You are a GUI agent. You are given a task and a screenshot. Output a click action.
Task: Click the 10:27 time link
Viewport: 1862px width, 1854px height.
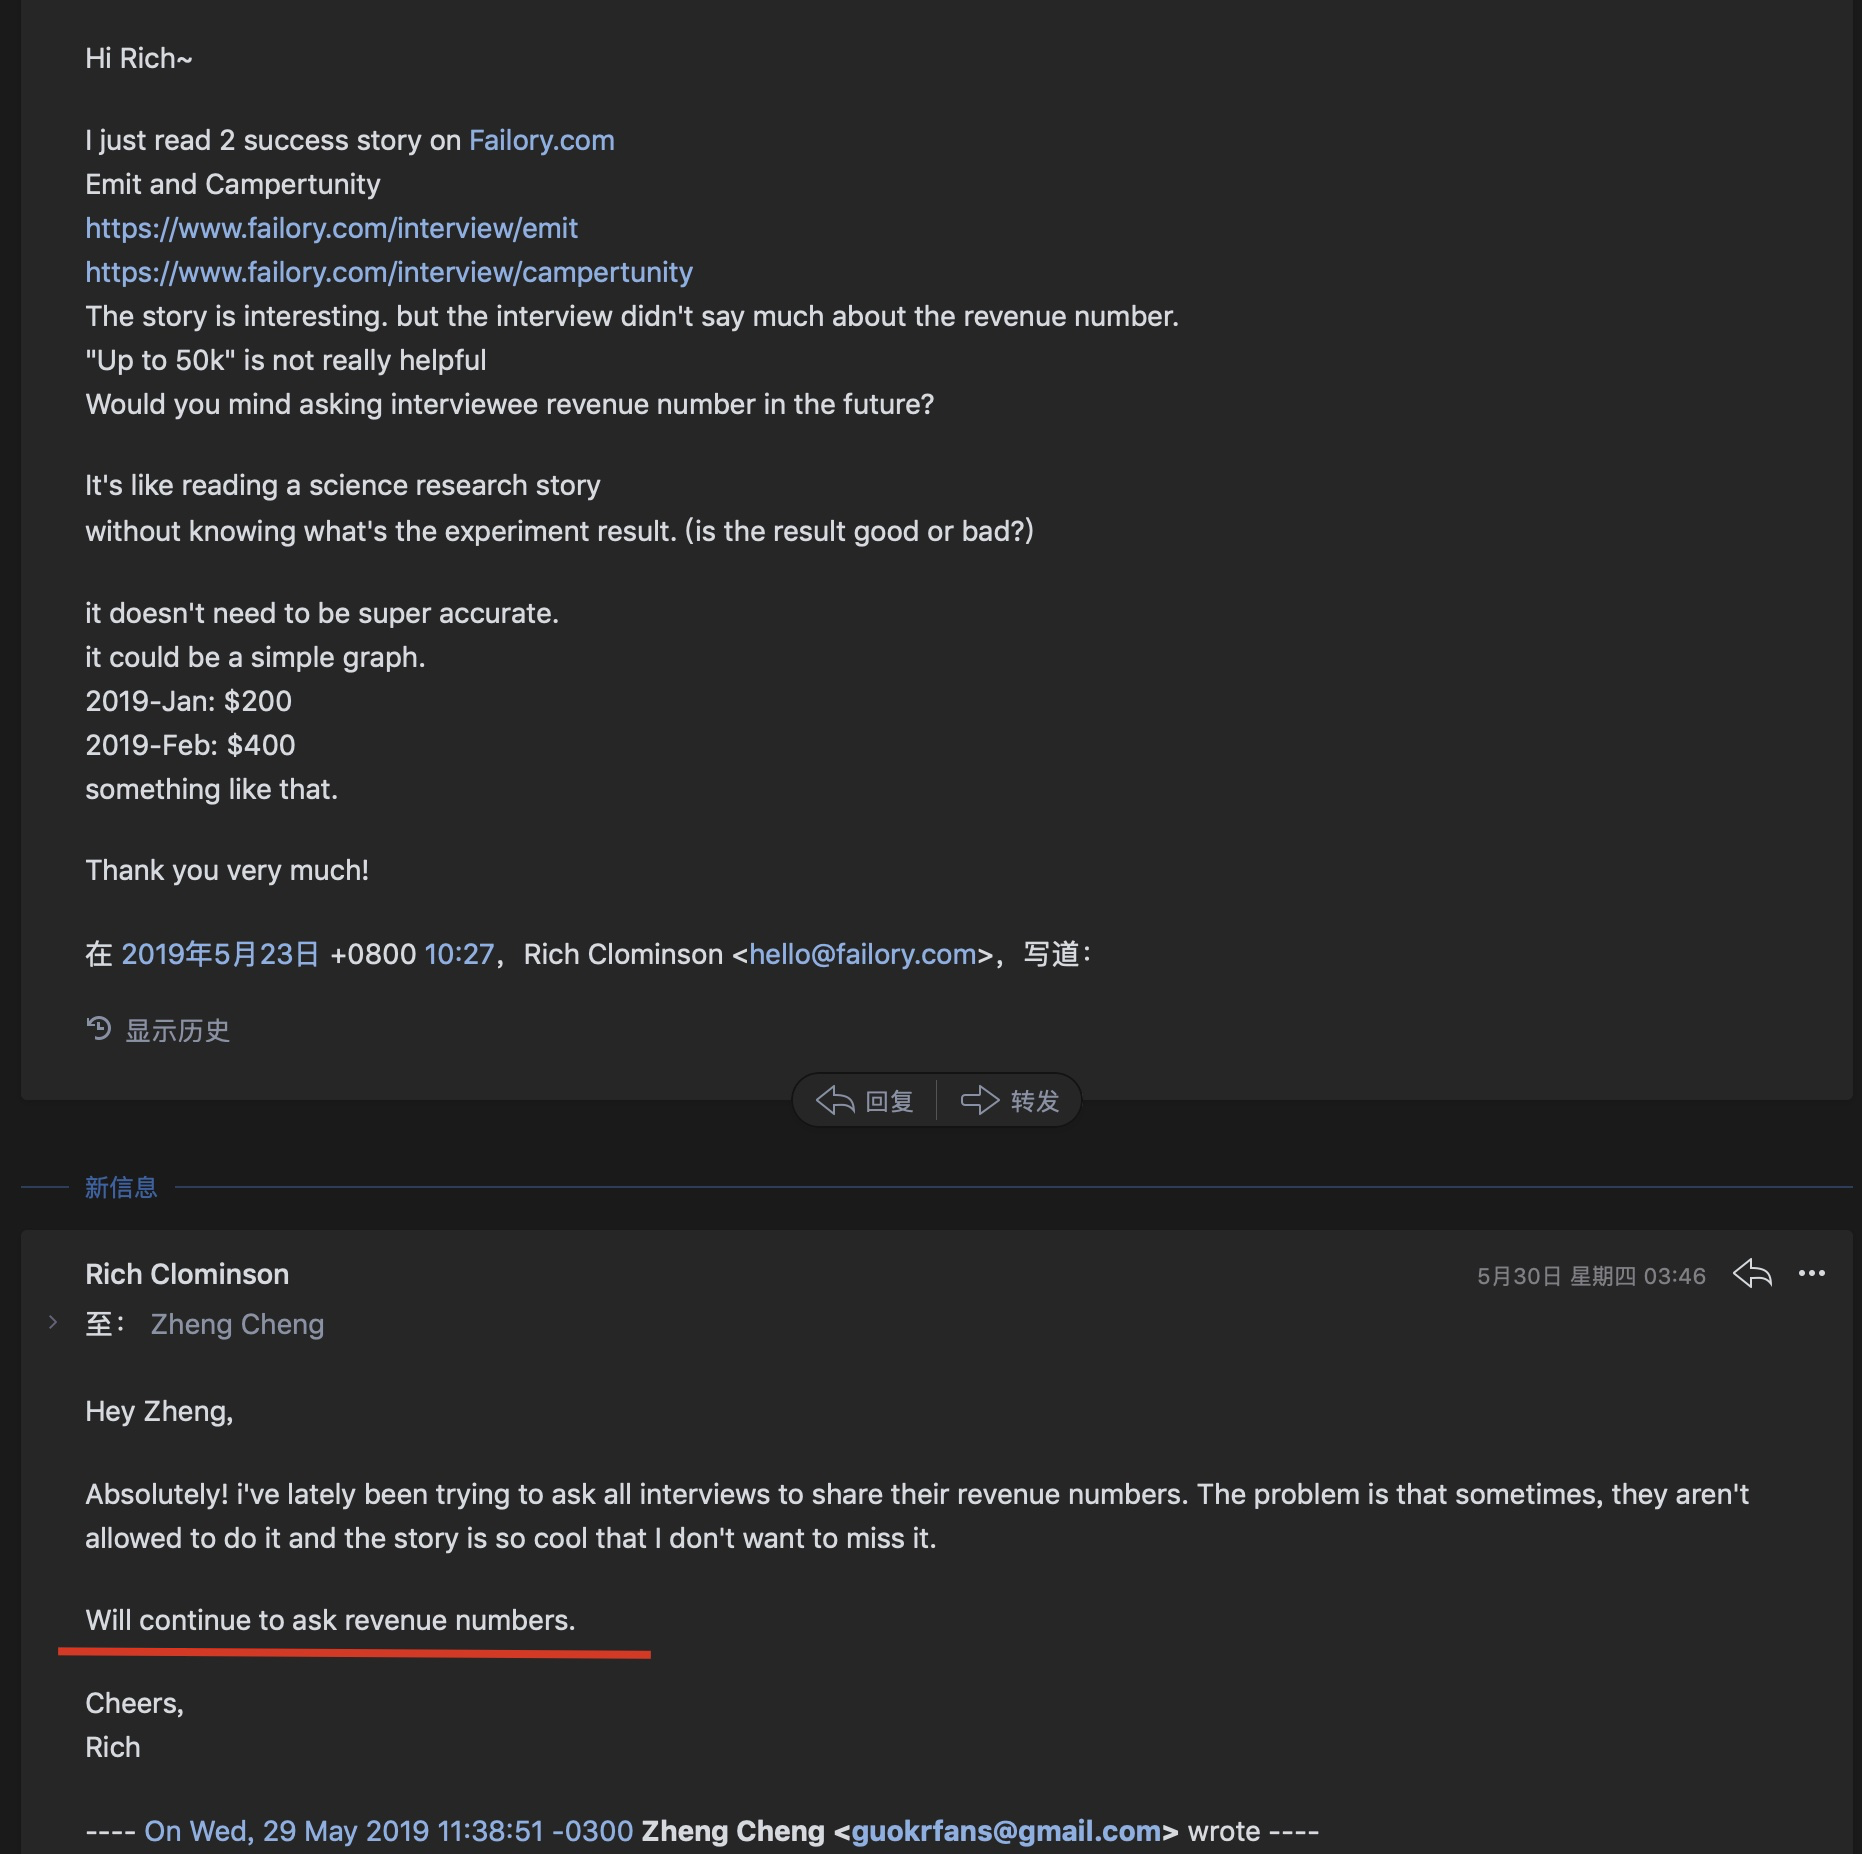[x=459, y=954]
